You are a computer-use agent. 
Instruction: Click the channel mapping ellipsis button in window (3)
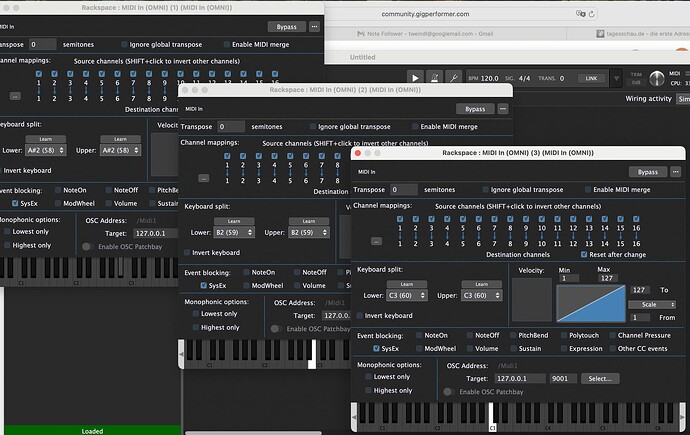coord(376,241)
